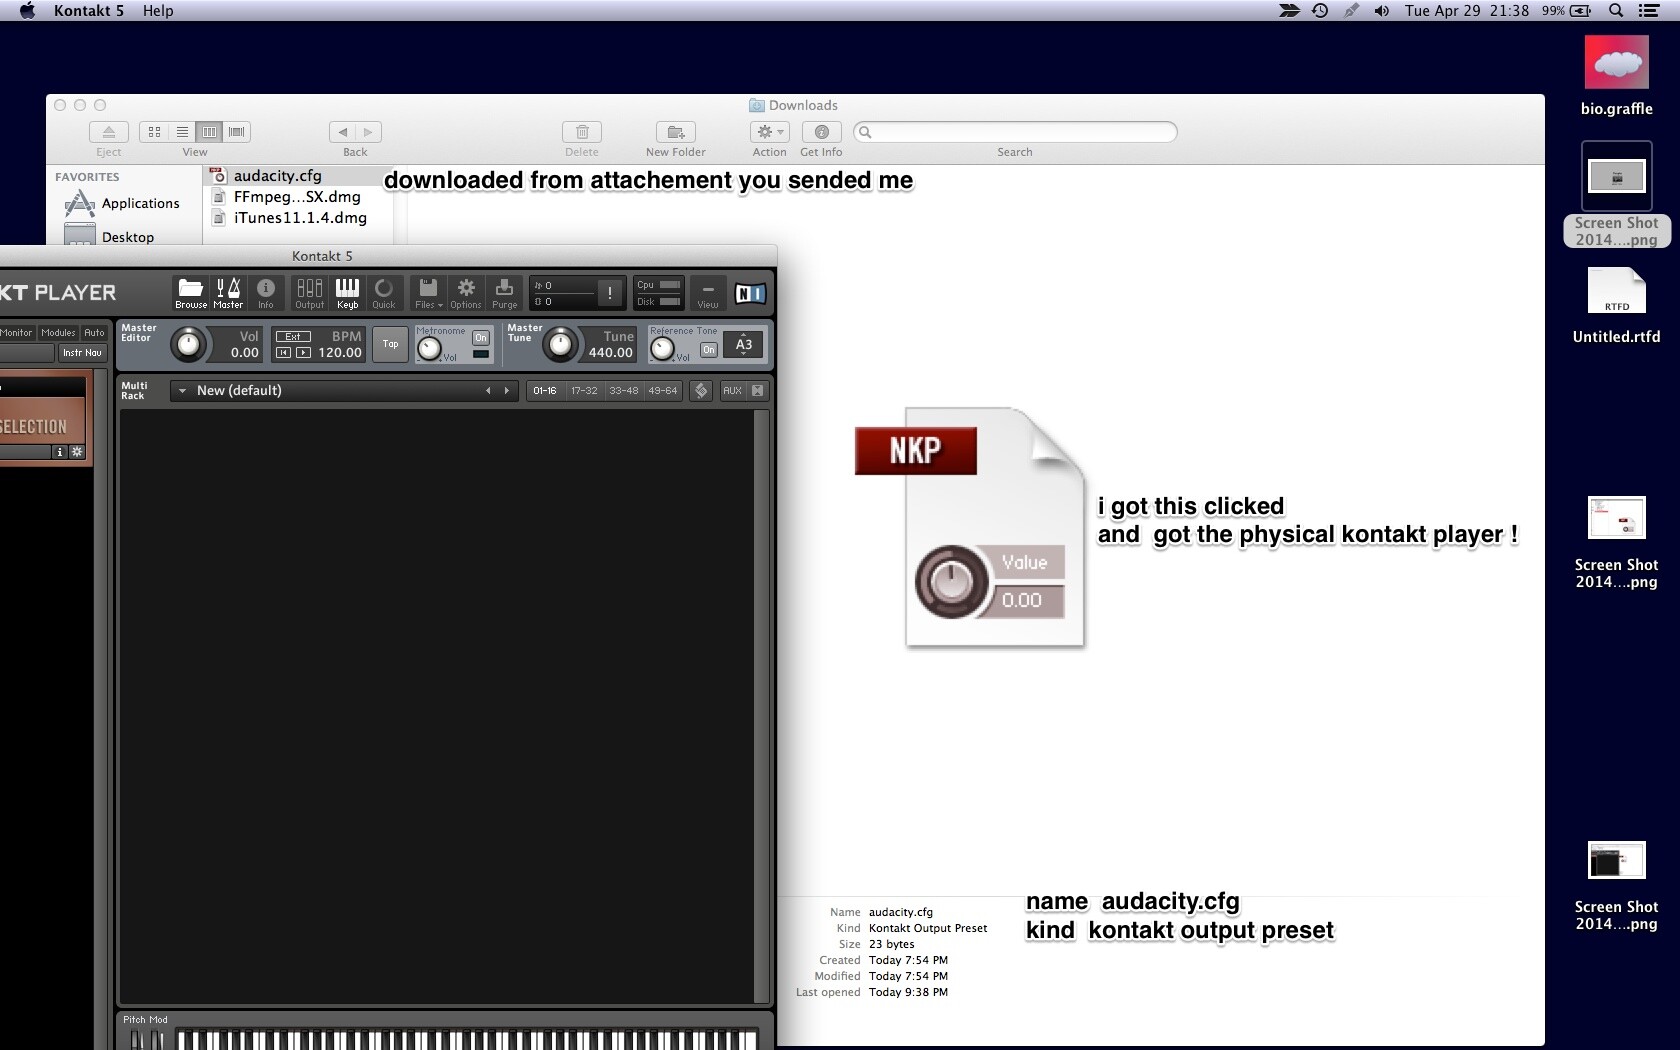Open the Files dropdown menu
1680x1050 pixels.
(x=428, y=292)
